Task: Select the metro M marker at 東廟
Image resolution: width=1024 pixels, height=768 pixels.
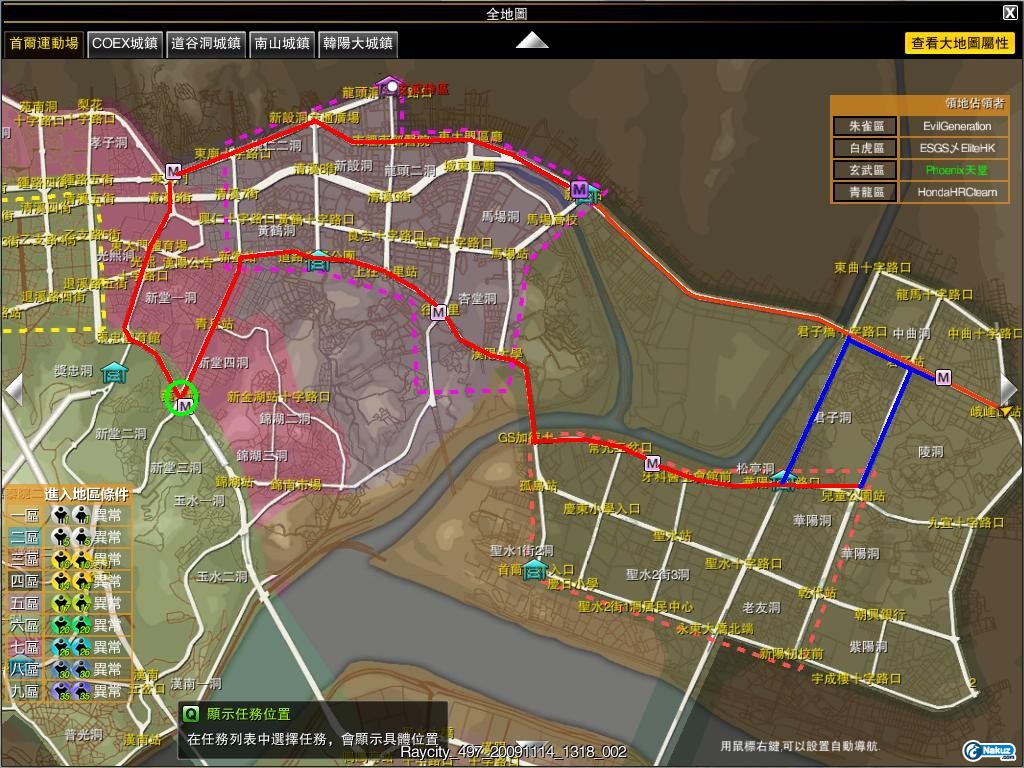Action: coord(173,171)
